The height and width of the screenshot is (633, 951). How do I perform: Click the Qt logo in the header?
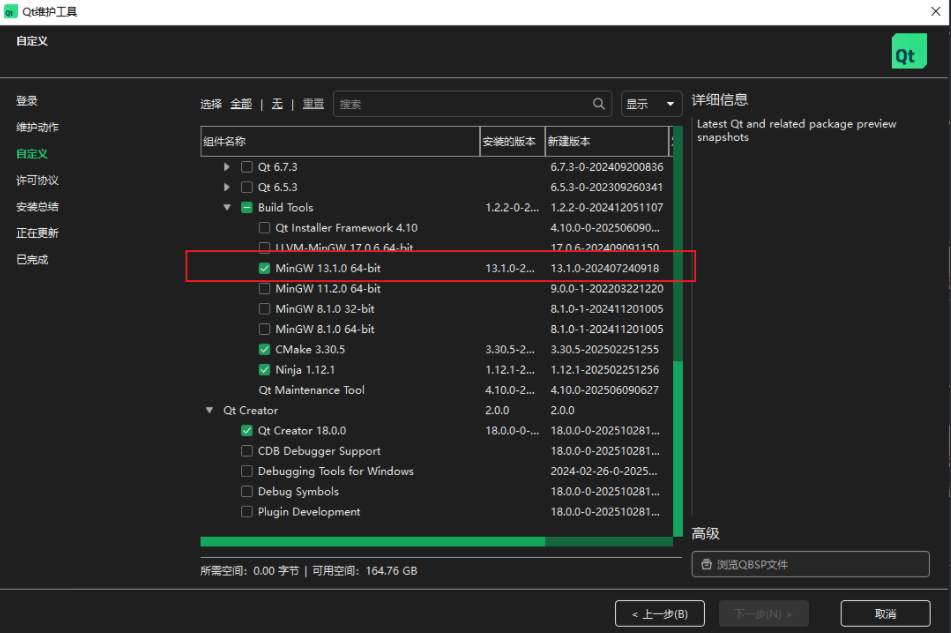[909, 51]
